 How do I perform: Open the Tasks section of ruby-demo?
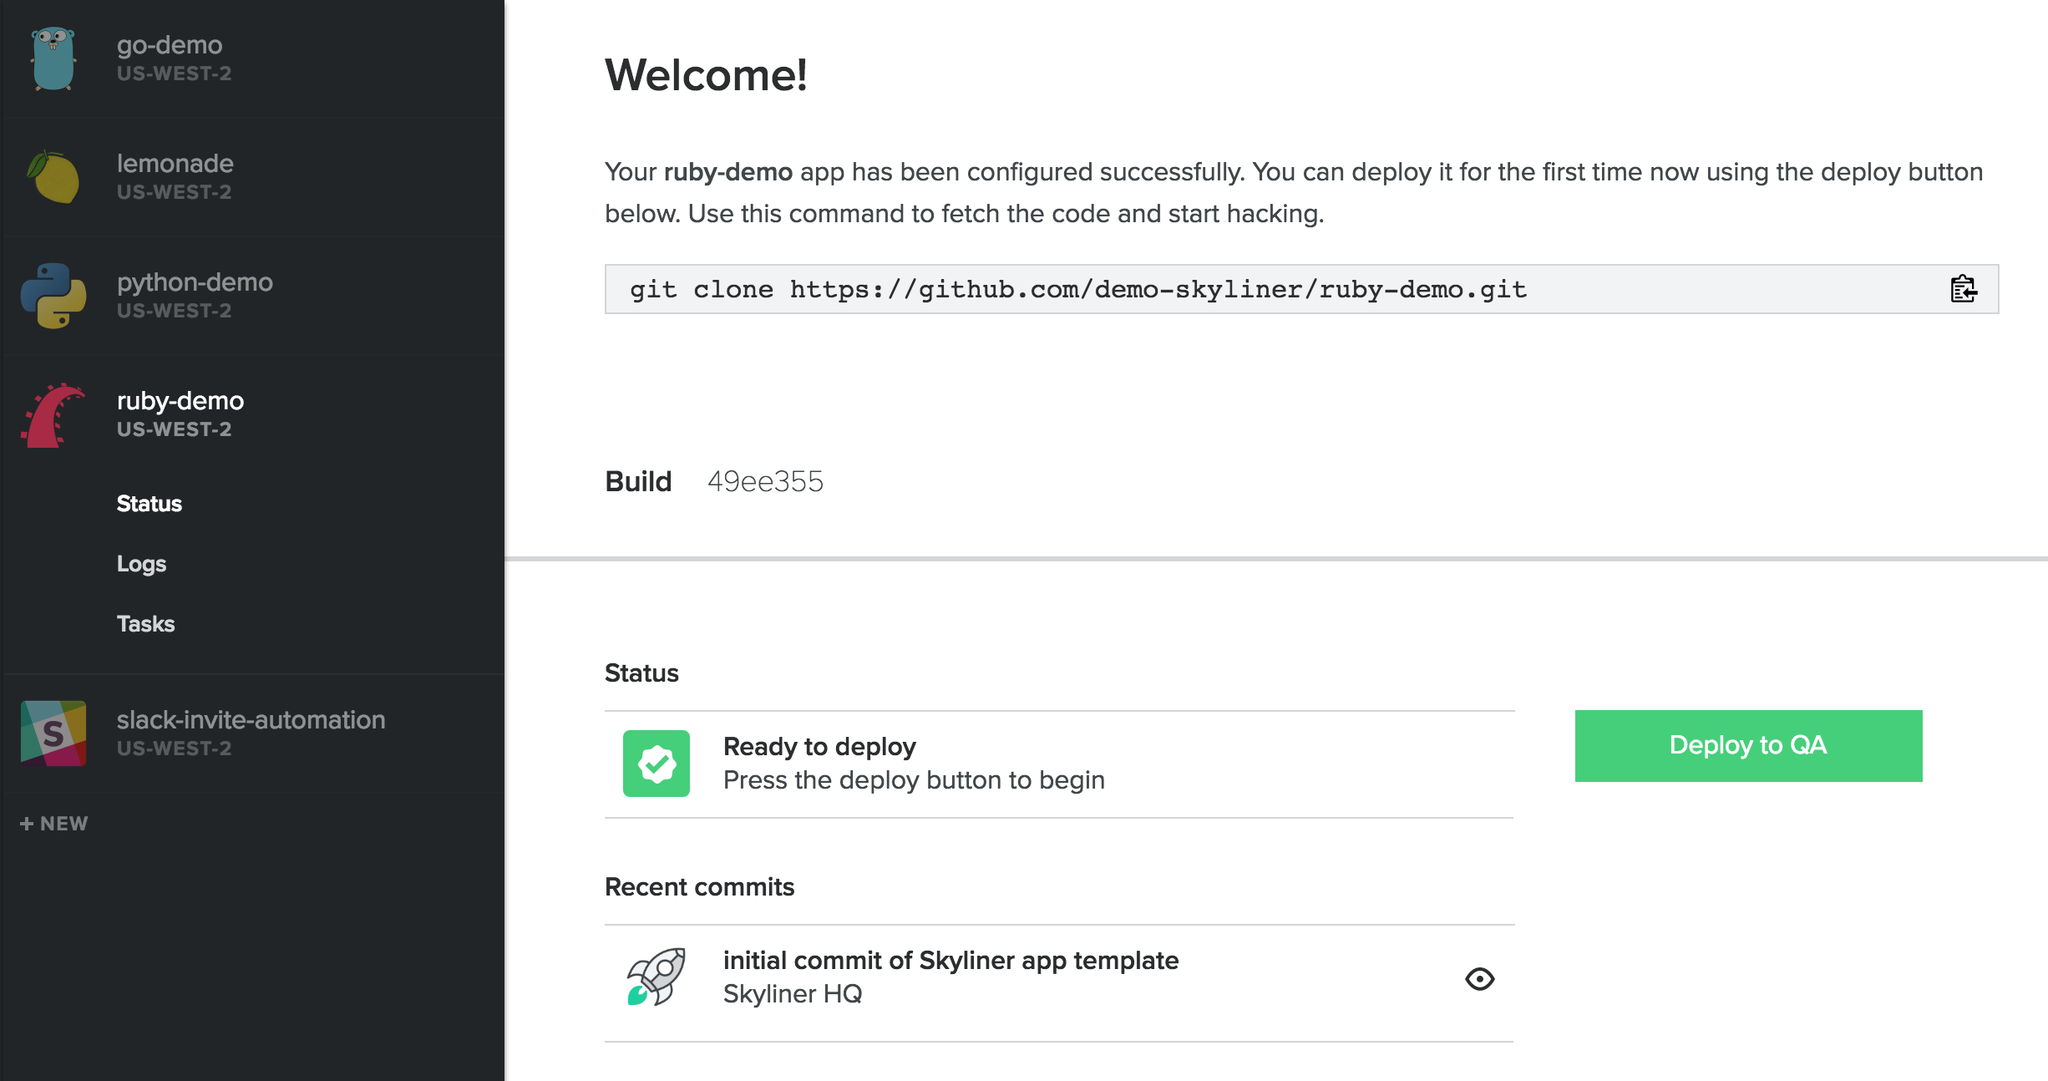click(145, 624)
